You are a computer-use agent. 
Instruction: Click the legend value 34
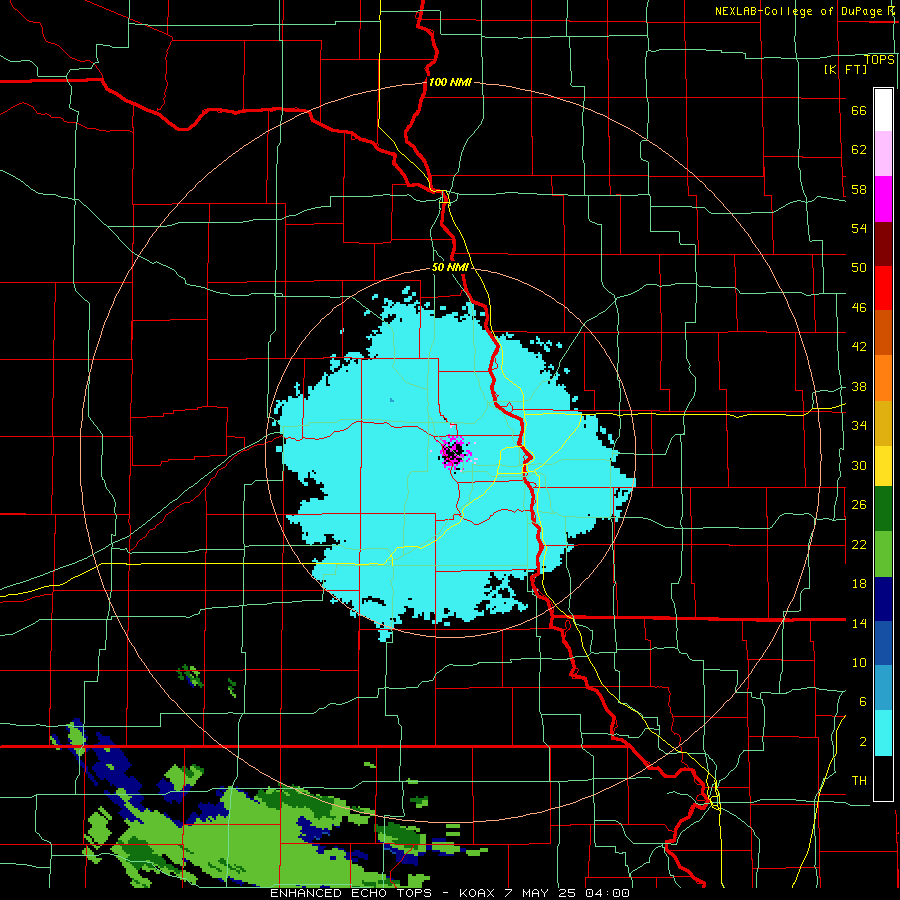pos(859,426)
